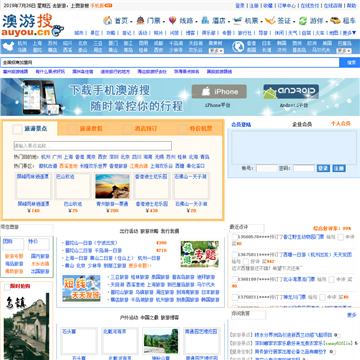Switch to 旅游景点 tab
The height and width of the screenshot is (360, 360).
35,129
